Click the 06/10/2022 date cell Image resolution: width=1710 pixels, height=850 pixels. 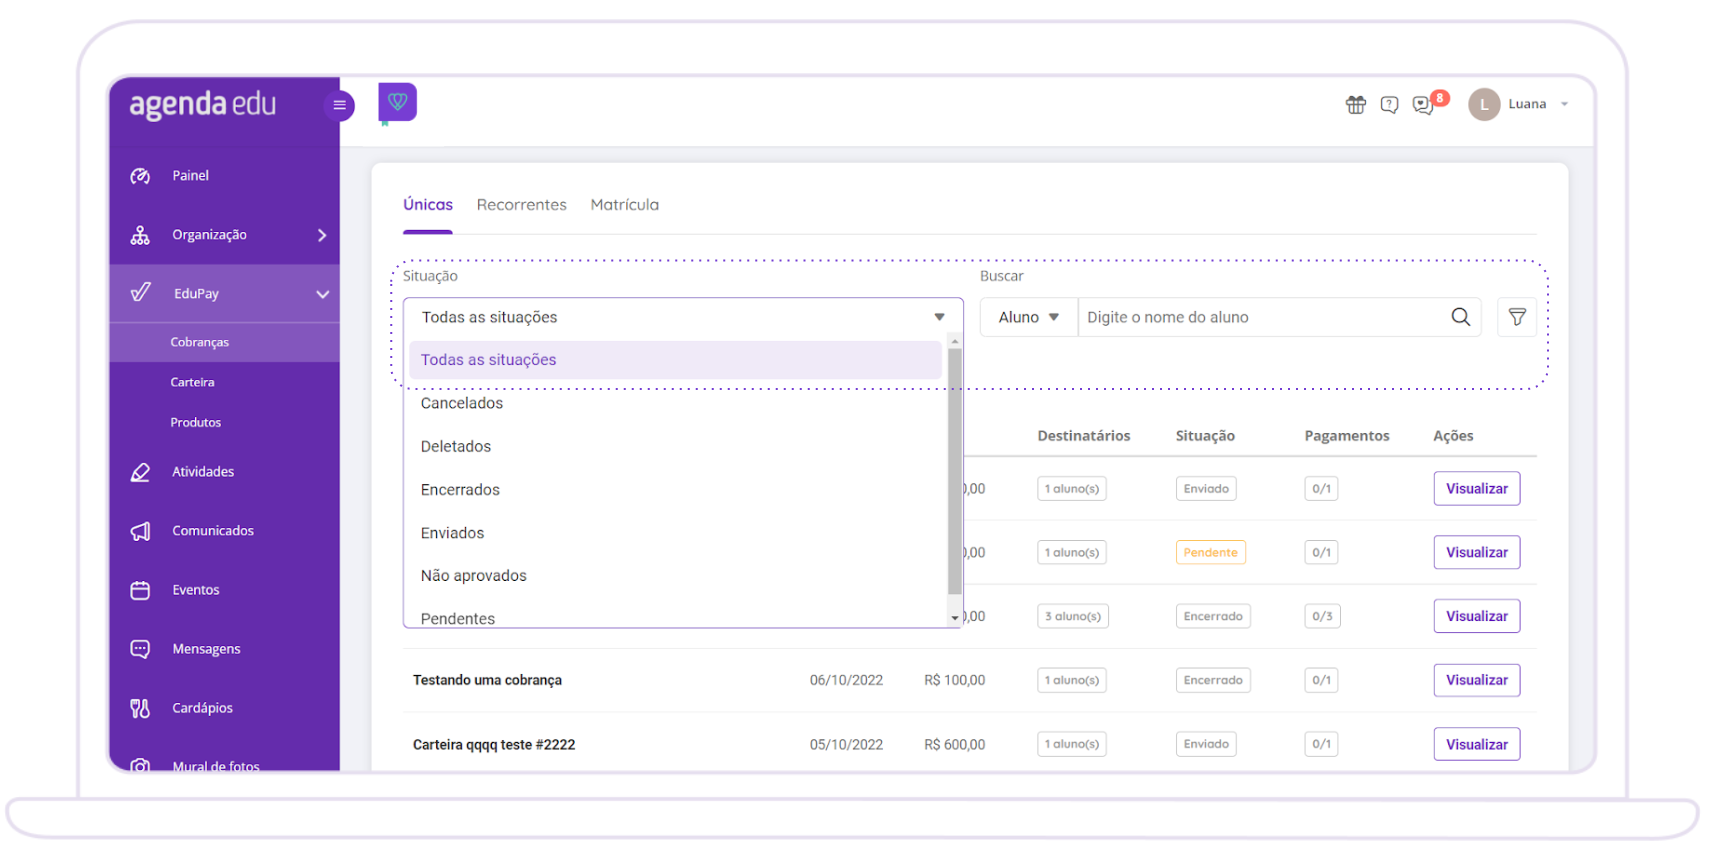click(846, 680)
